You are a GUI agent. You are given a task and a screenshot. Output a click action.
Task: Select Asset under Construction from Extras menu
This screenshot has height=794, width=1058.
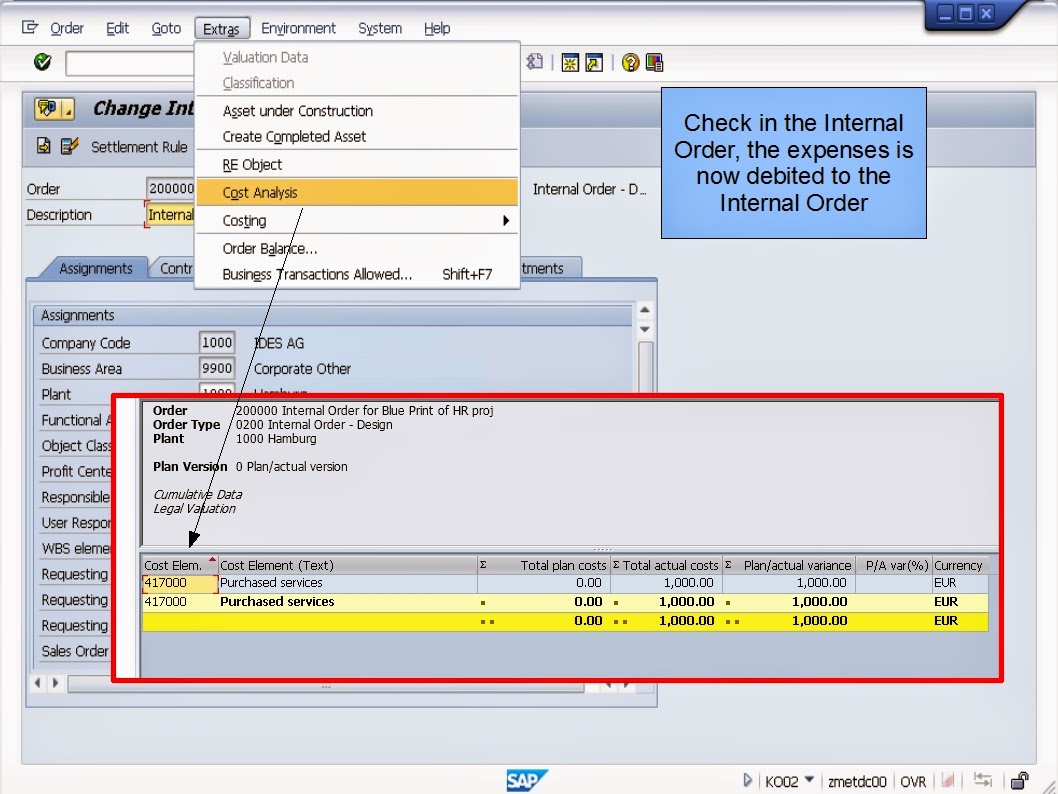pyautogui.click(x=357, y=111)
